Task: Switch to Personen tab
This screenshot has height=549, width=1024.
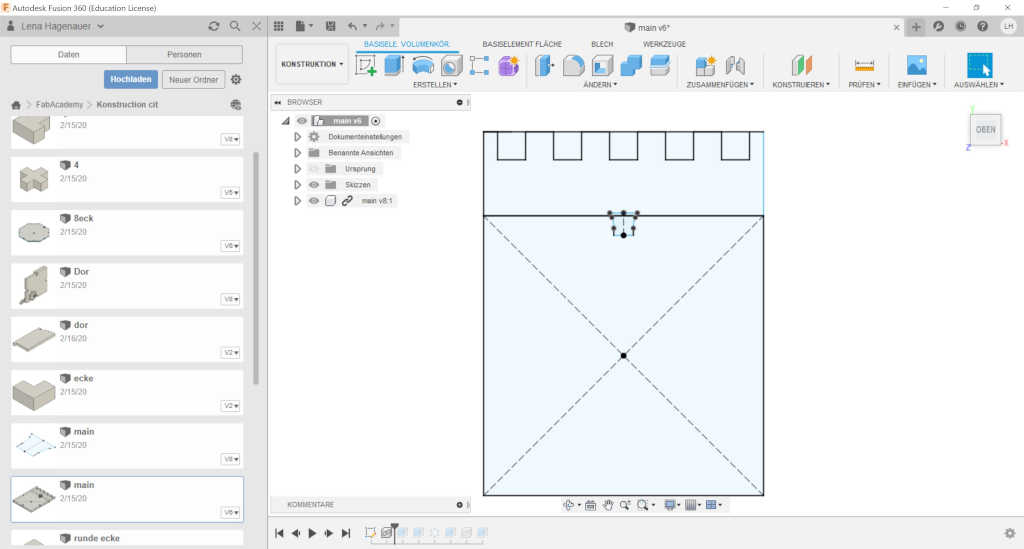Action: [x=184, y=54]
